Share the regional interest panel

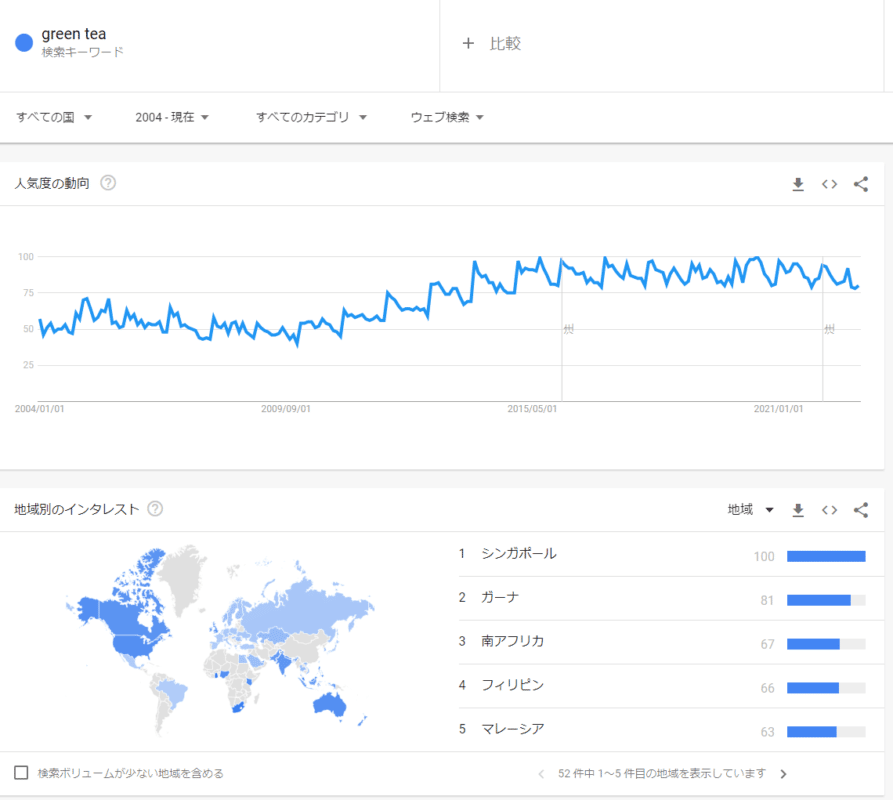point(861,510)
